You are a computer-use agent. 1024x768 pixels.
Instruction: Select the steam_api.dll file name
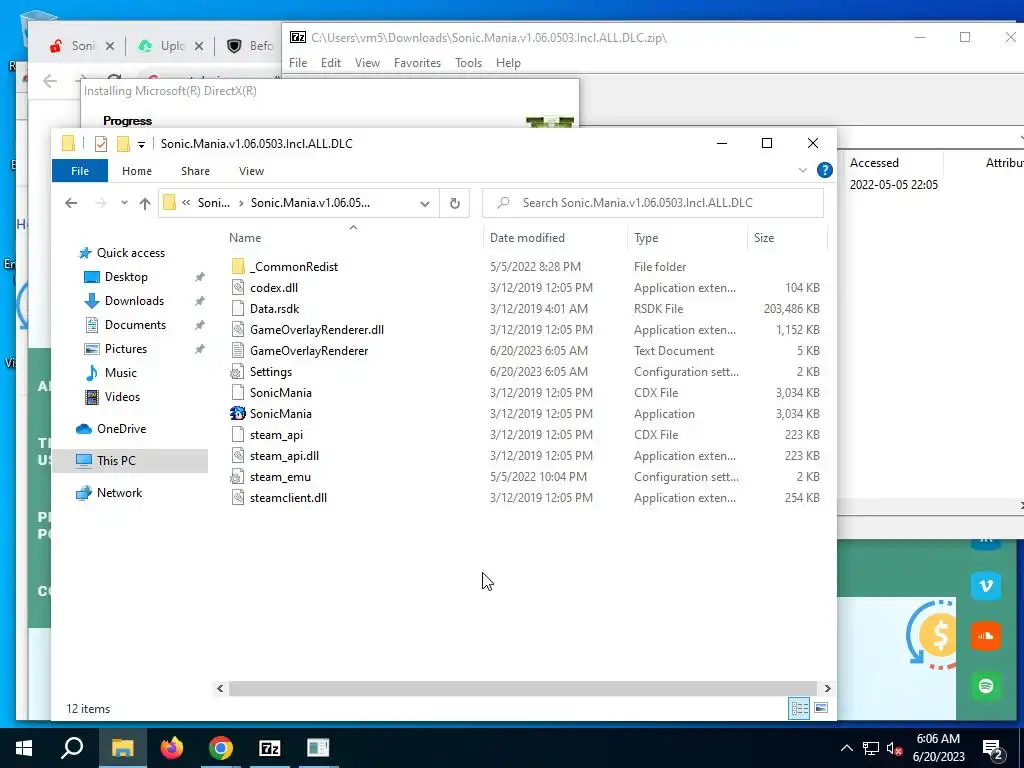coord(284,456)
